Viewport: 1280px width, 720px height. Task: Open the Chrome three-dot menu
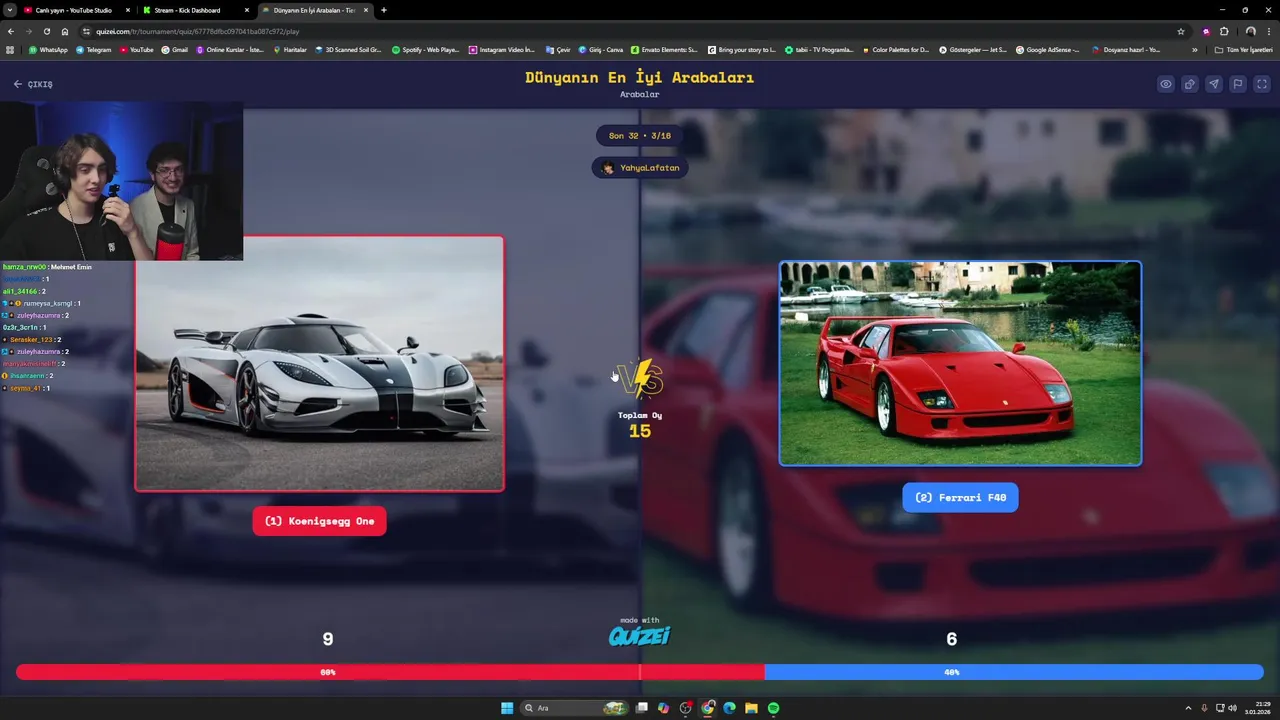tap(1268, 31)
